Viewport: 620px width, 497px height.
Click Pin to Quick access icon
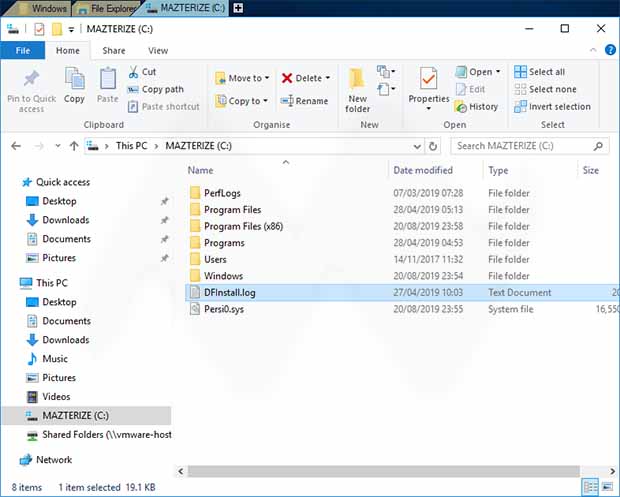pyautogui.click(x=31, y=78)
